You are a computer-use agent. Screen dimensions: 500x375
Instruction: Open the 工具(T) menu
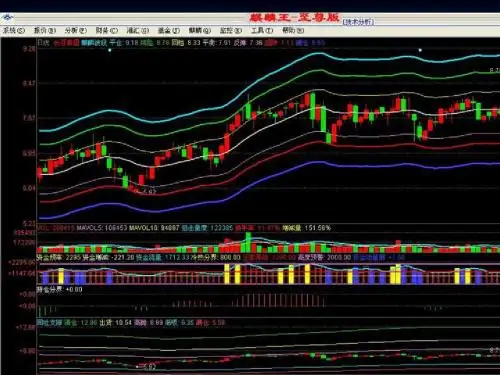(262, 30)
